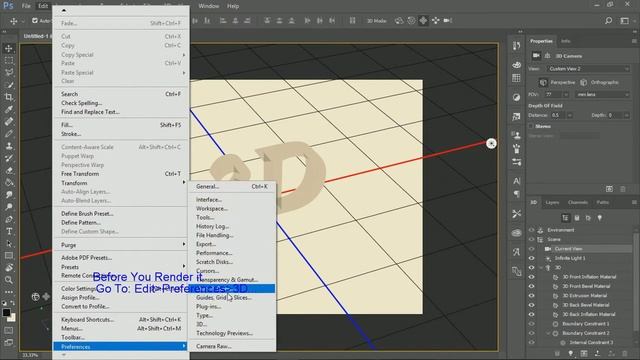Select the Zoom magnifier tool
640x360 pixels.
click(x=9, y=280)
